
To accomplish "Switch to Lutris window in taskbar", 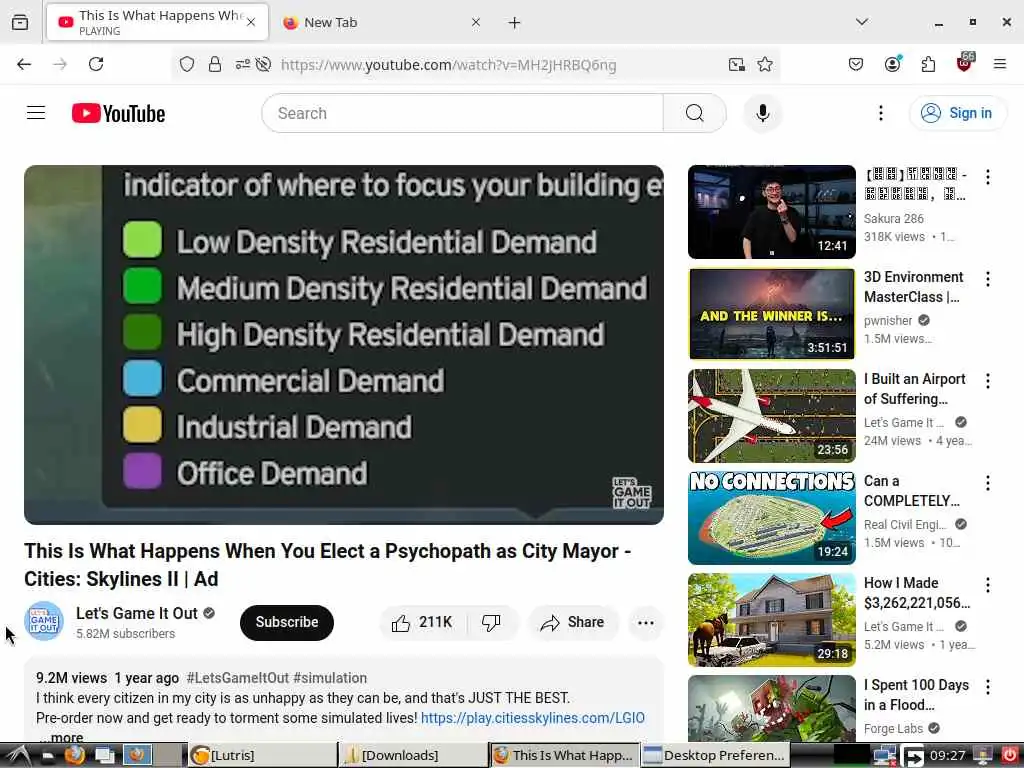I will [261, 755].
